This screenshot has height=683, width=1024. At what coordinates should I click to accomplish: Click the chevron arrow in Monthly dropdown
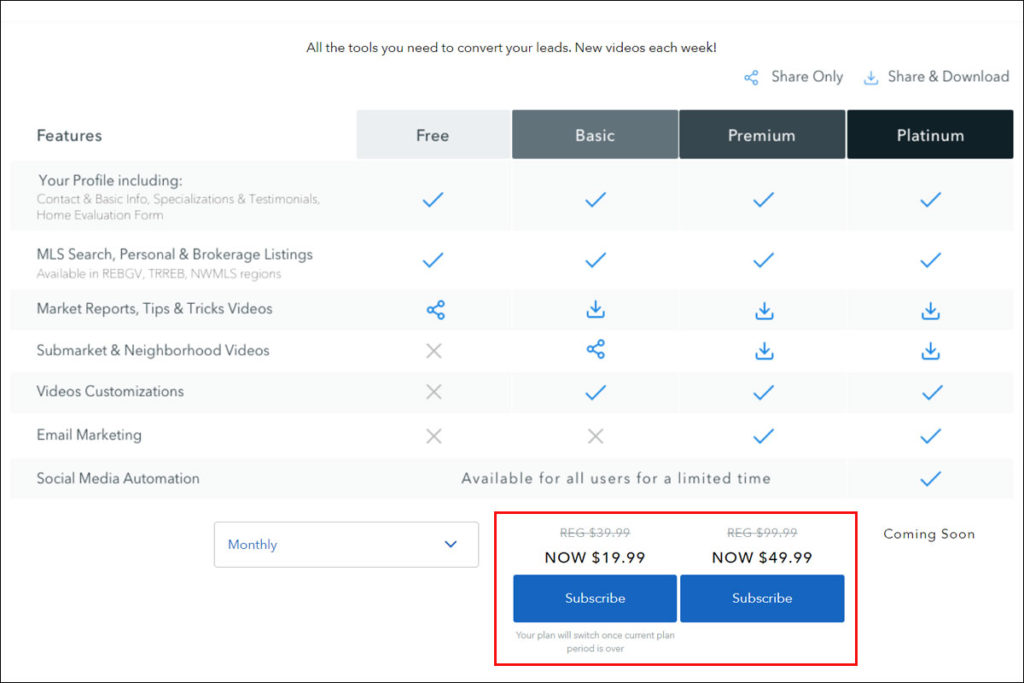coord(450,544)
